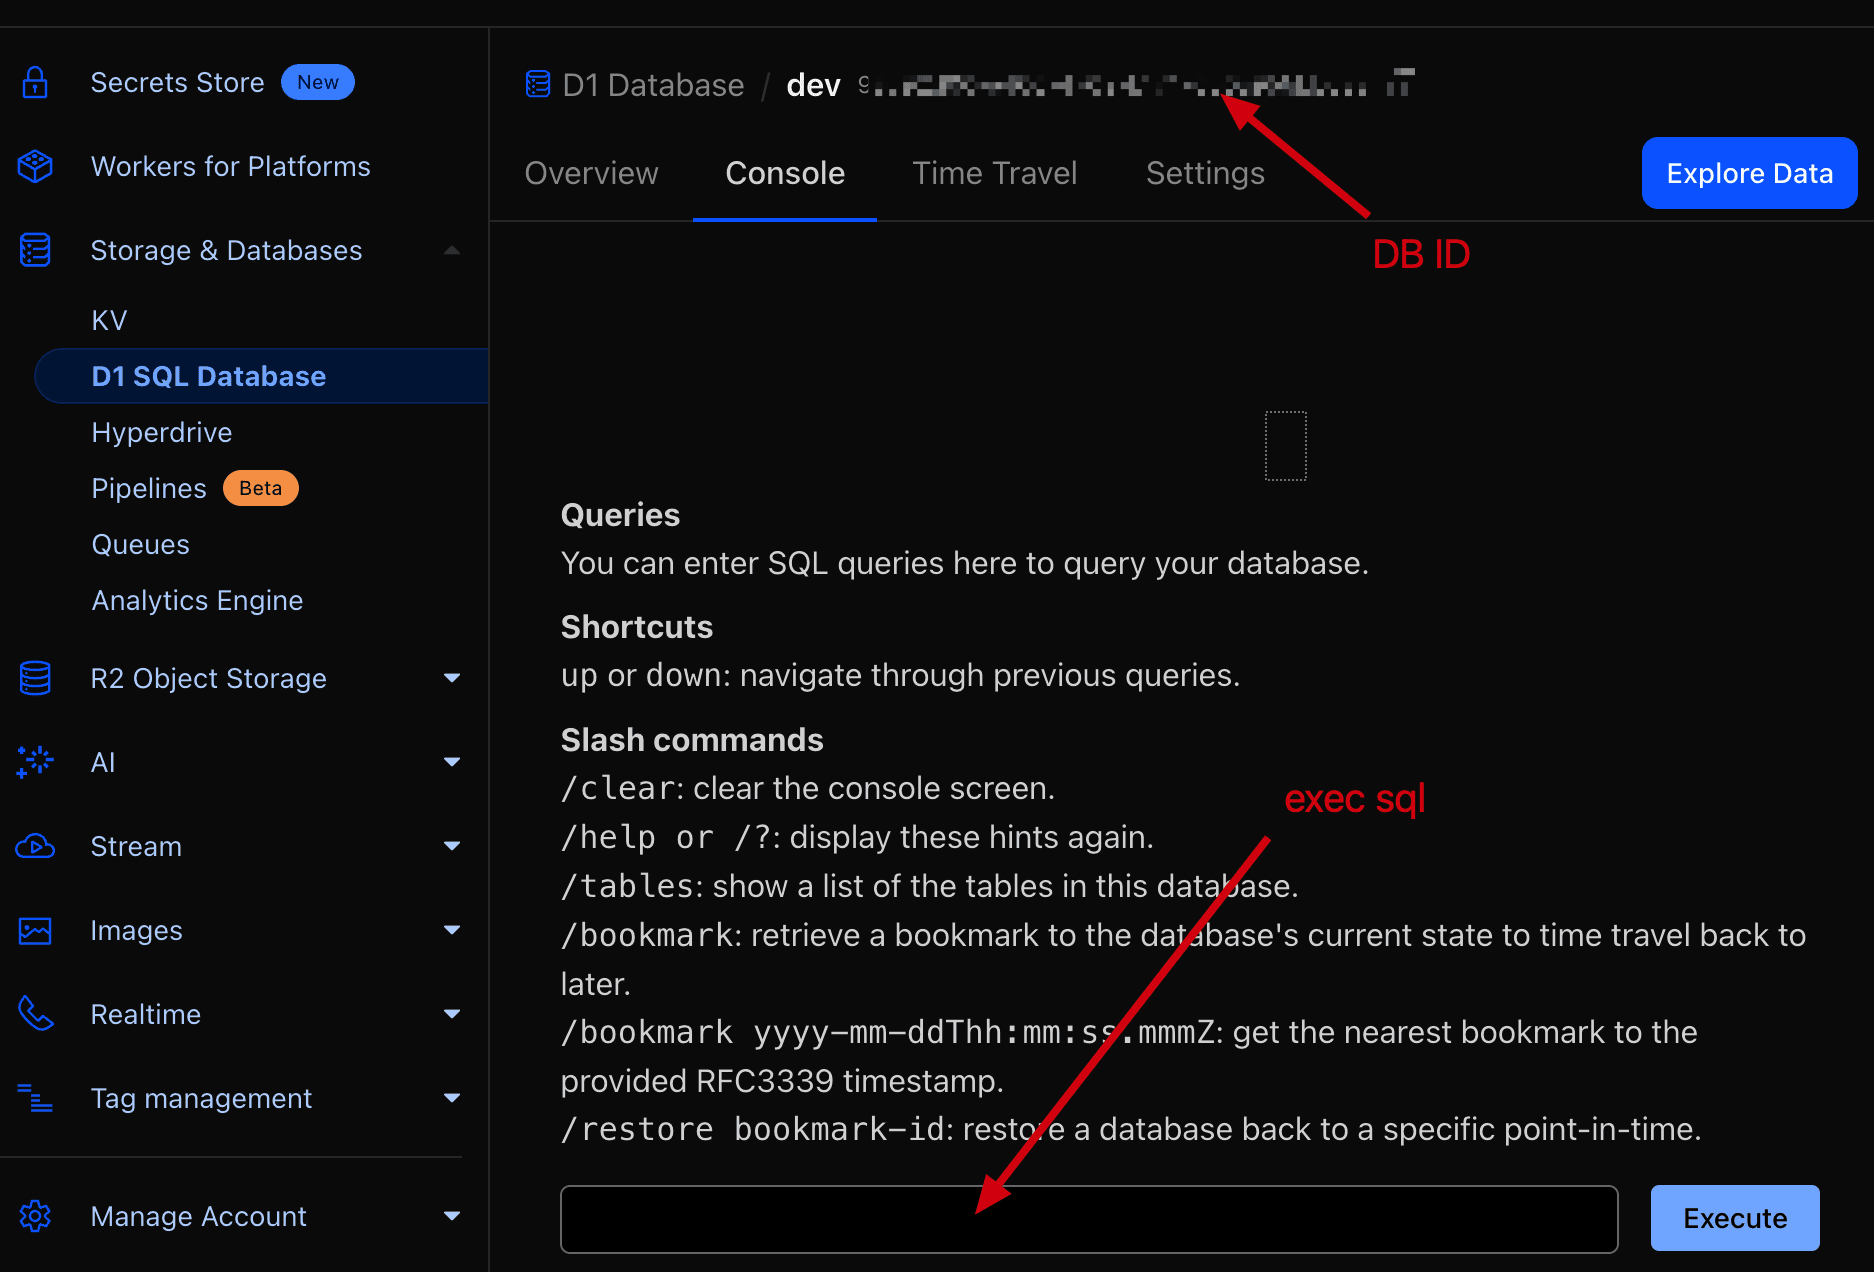The image size is (1874, 1272).
Task: Focus the SQL query input field
Action: pos(1088,1219)
